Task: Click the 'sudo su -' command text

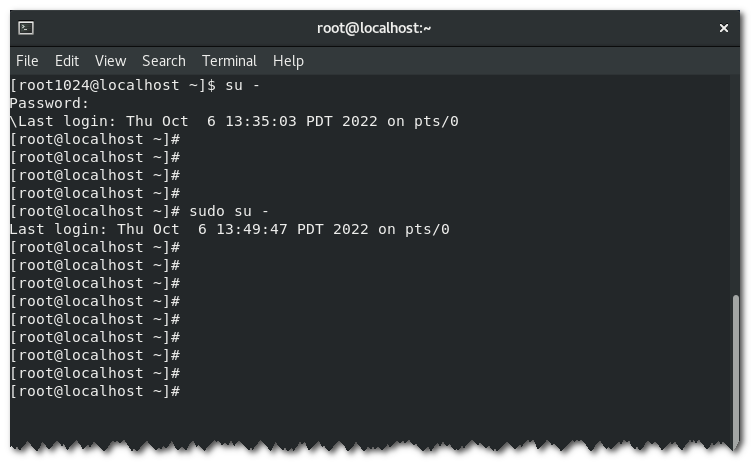Action: (229, 211)
